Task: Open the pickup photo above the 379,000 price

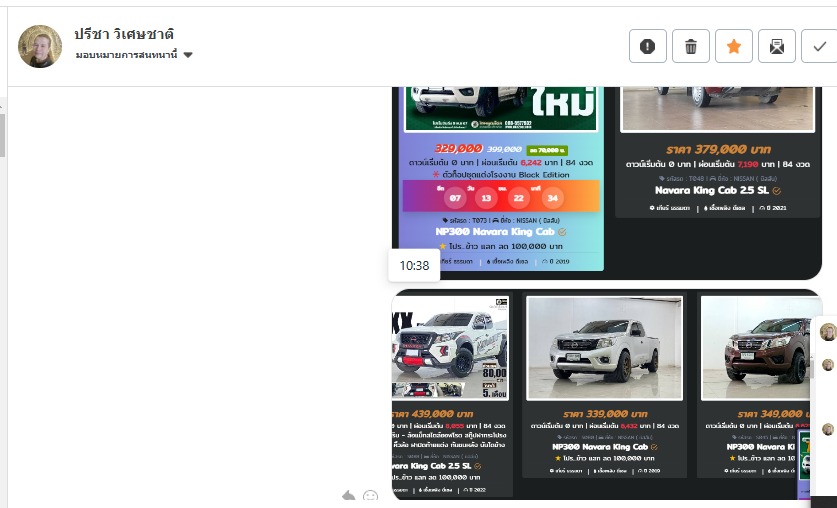Action: (x=718, y=109)
